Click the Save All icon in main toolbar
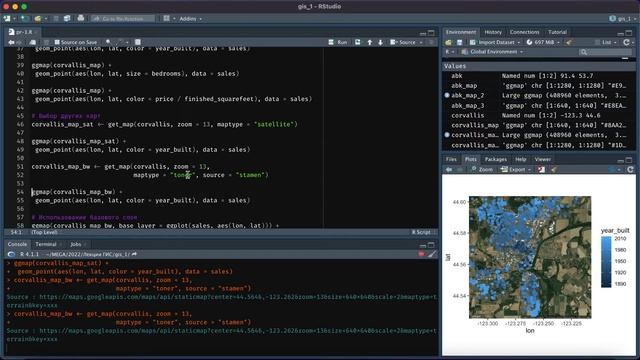 (67, 18)
